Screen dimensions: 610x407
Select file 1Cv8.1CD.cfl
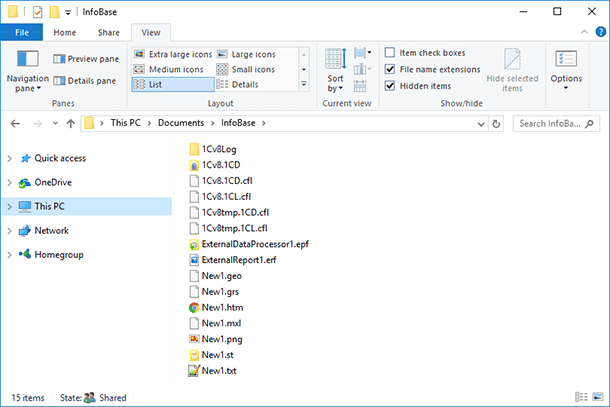point(221,181)
